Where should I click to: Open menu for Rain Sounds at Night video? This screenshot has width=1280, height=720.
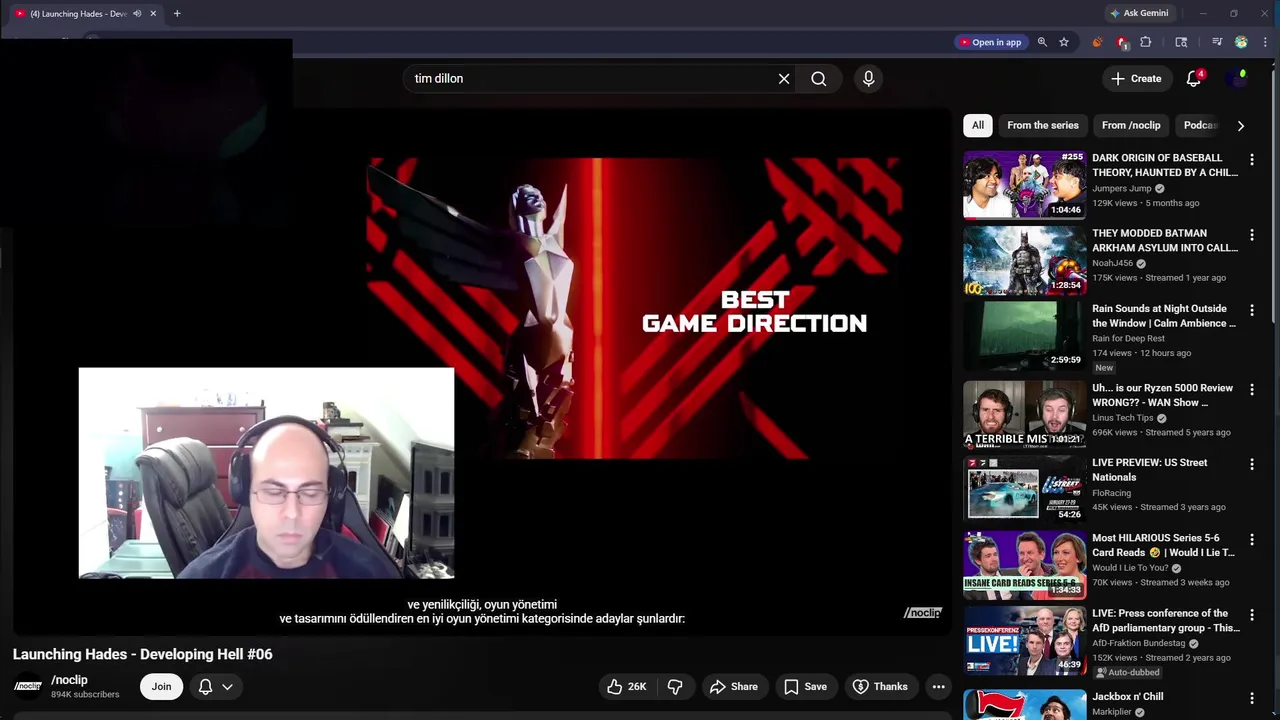1252,310
